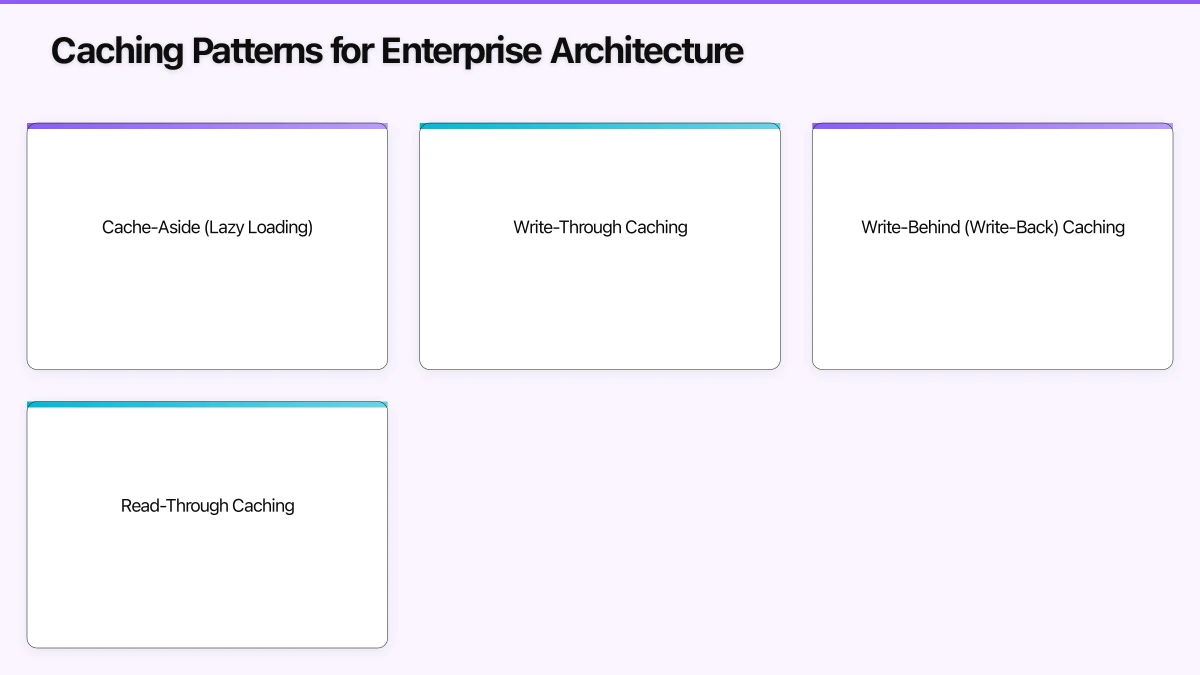This screenshot has width=1200, height=675.
Task: Click the Write-Through Caching title text
Action: tap(600, 227)
